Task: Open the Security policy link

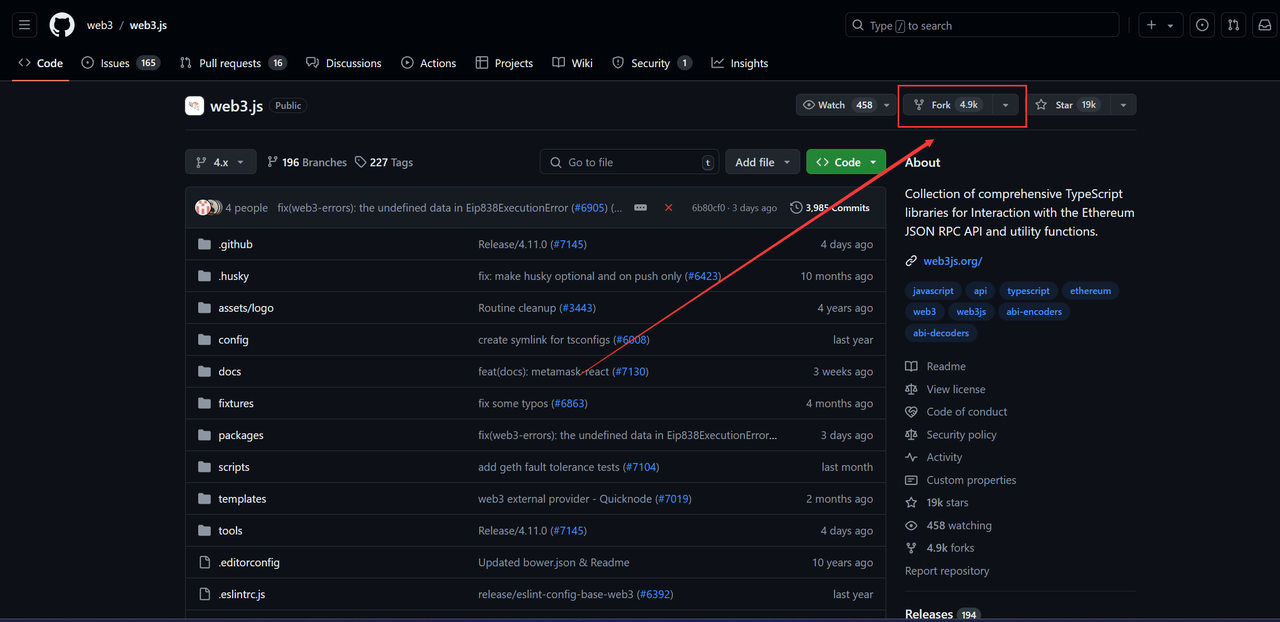Action: (961, 435)
